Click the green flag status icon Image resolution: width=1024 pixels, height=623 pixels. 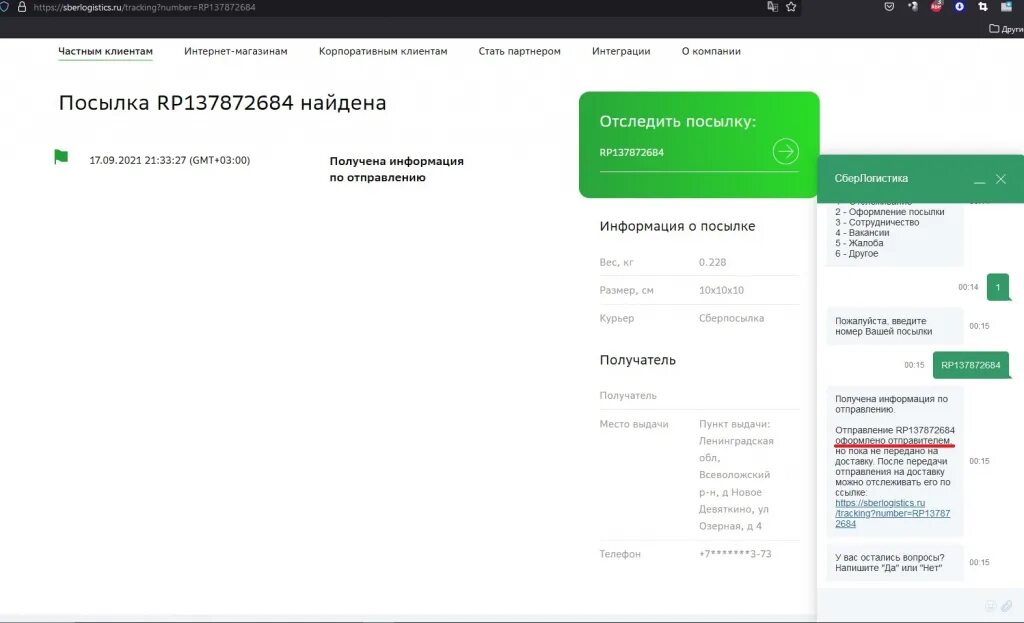pyautogui.click(x=61, y=157)
